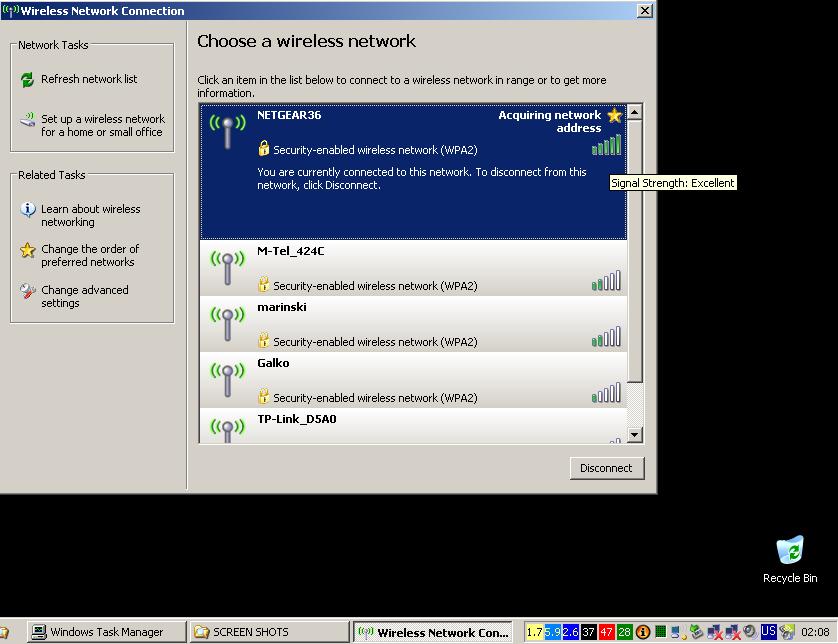838x644 pixels.
Task: Click the TP-Link_D5A0 antenna icon
Action: click(x=228, y=430)
